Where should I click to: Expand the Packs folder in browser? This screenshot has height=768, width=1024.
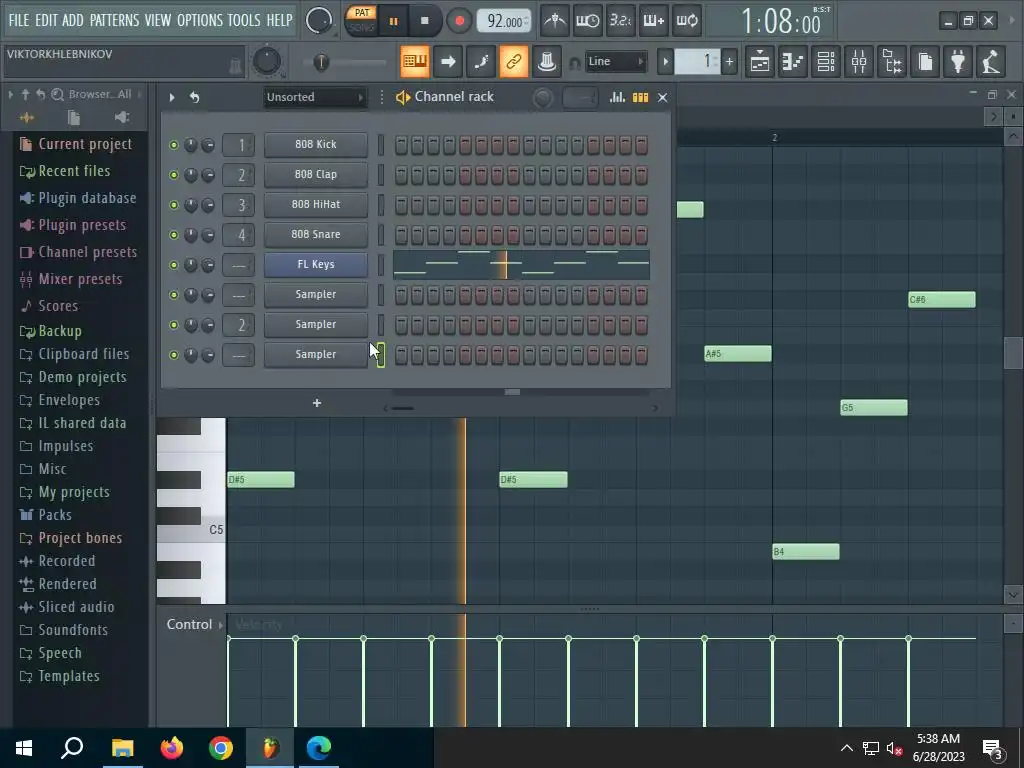pos(46,515)
